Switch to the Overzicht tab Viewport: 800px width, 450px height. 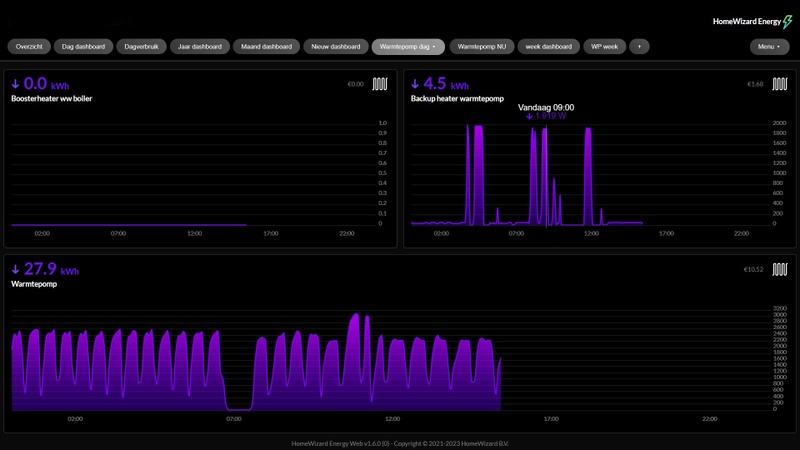tap(29, 46)
